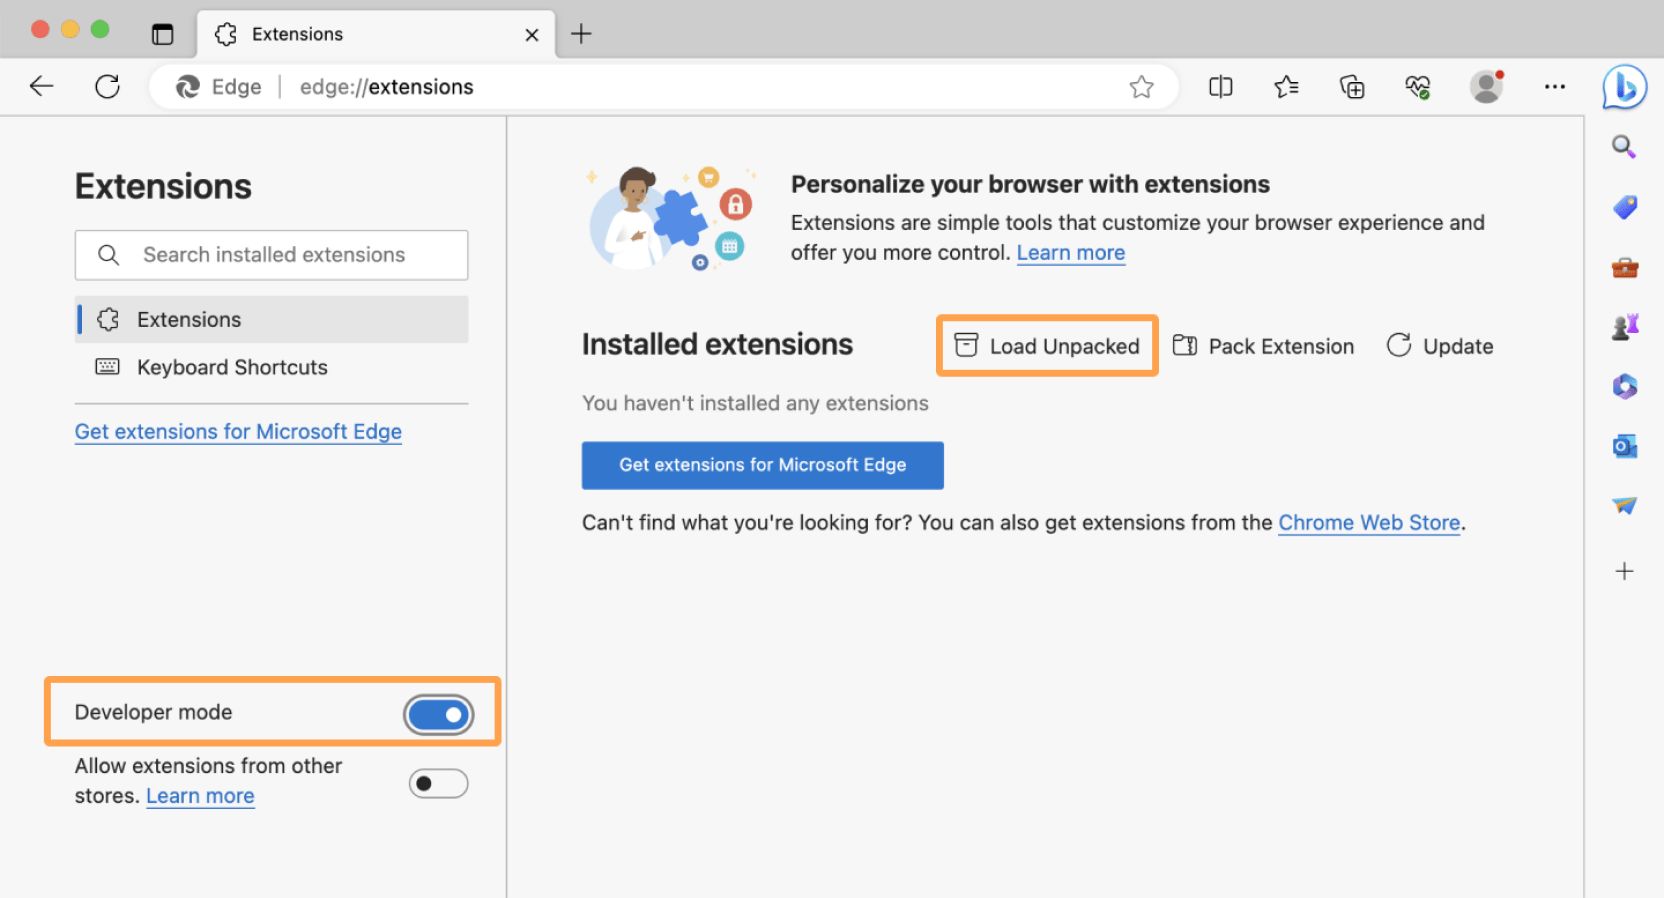Close the Extensions tab
Image resolution: width=1664 pixels, height=898 pixels.
[532, 35]
